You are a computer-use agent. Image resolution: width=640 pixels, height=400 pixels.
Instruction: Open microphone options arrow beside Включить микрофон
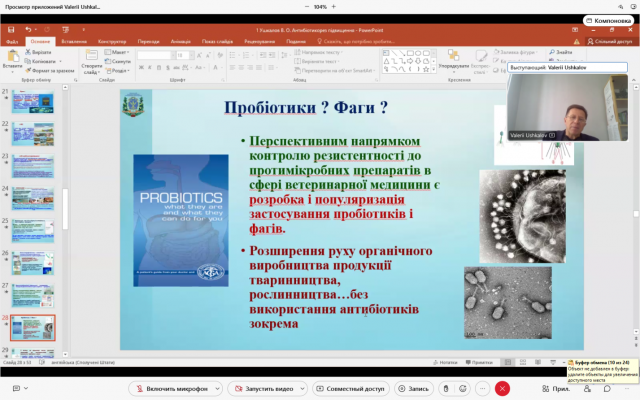(x=218, y=389)
